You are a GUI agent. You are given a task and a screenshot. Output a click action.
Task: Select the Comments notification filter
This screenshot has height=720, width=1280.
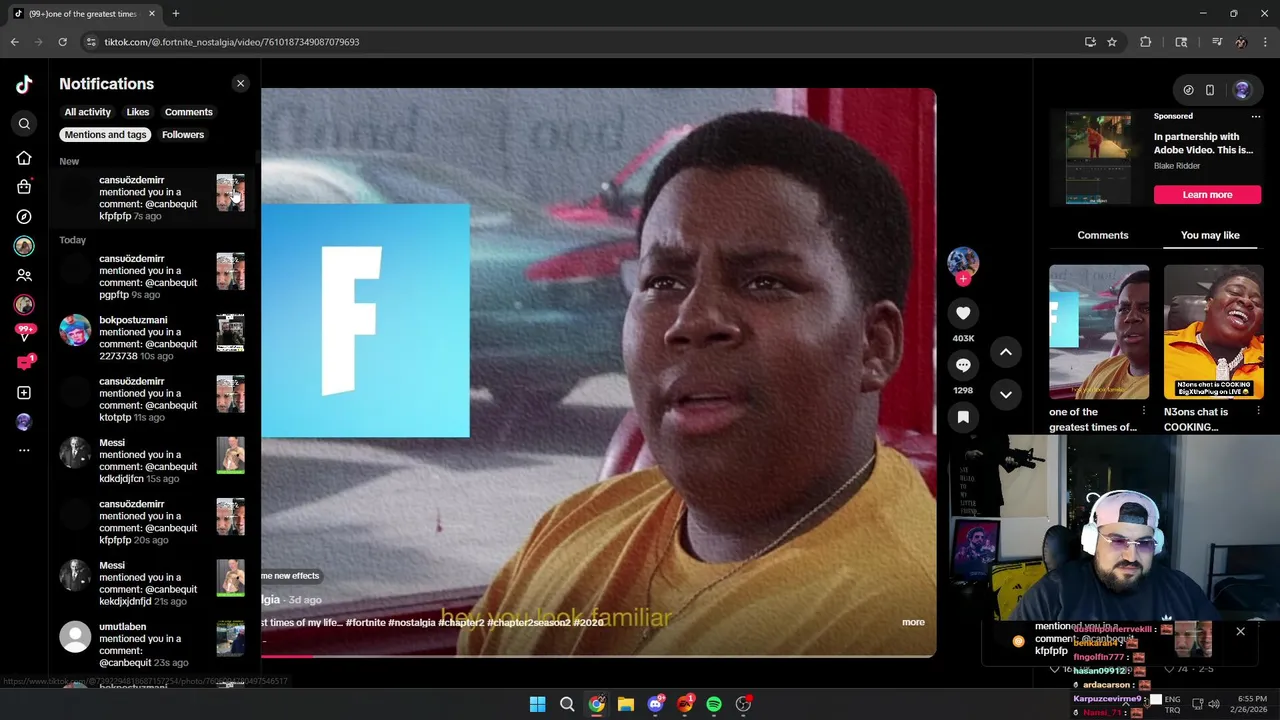189,112
